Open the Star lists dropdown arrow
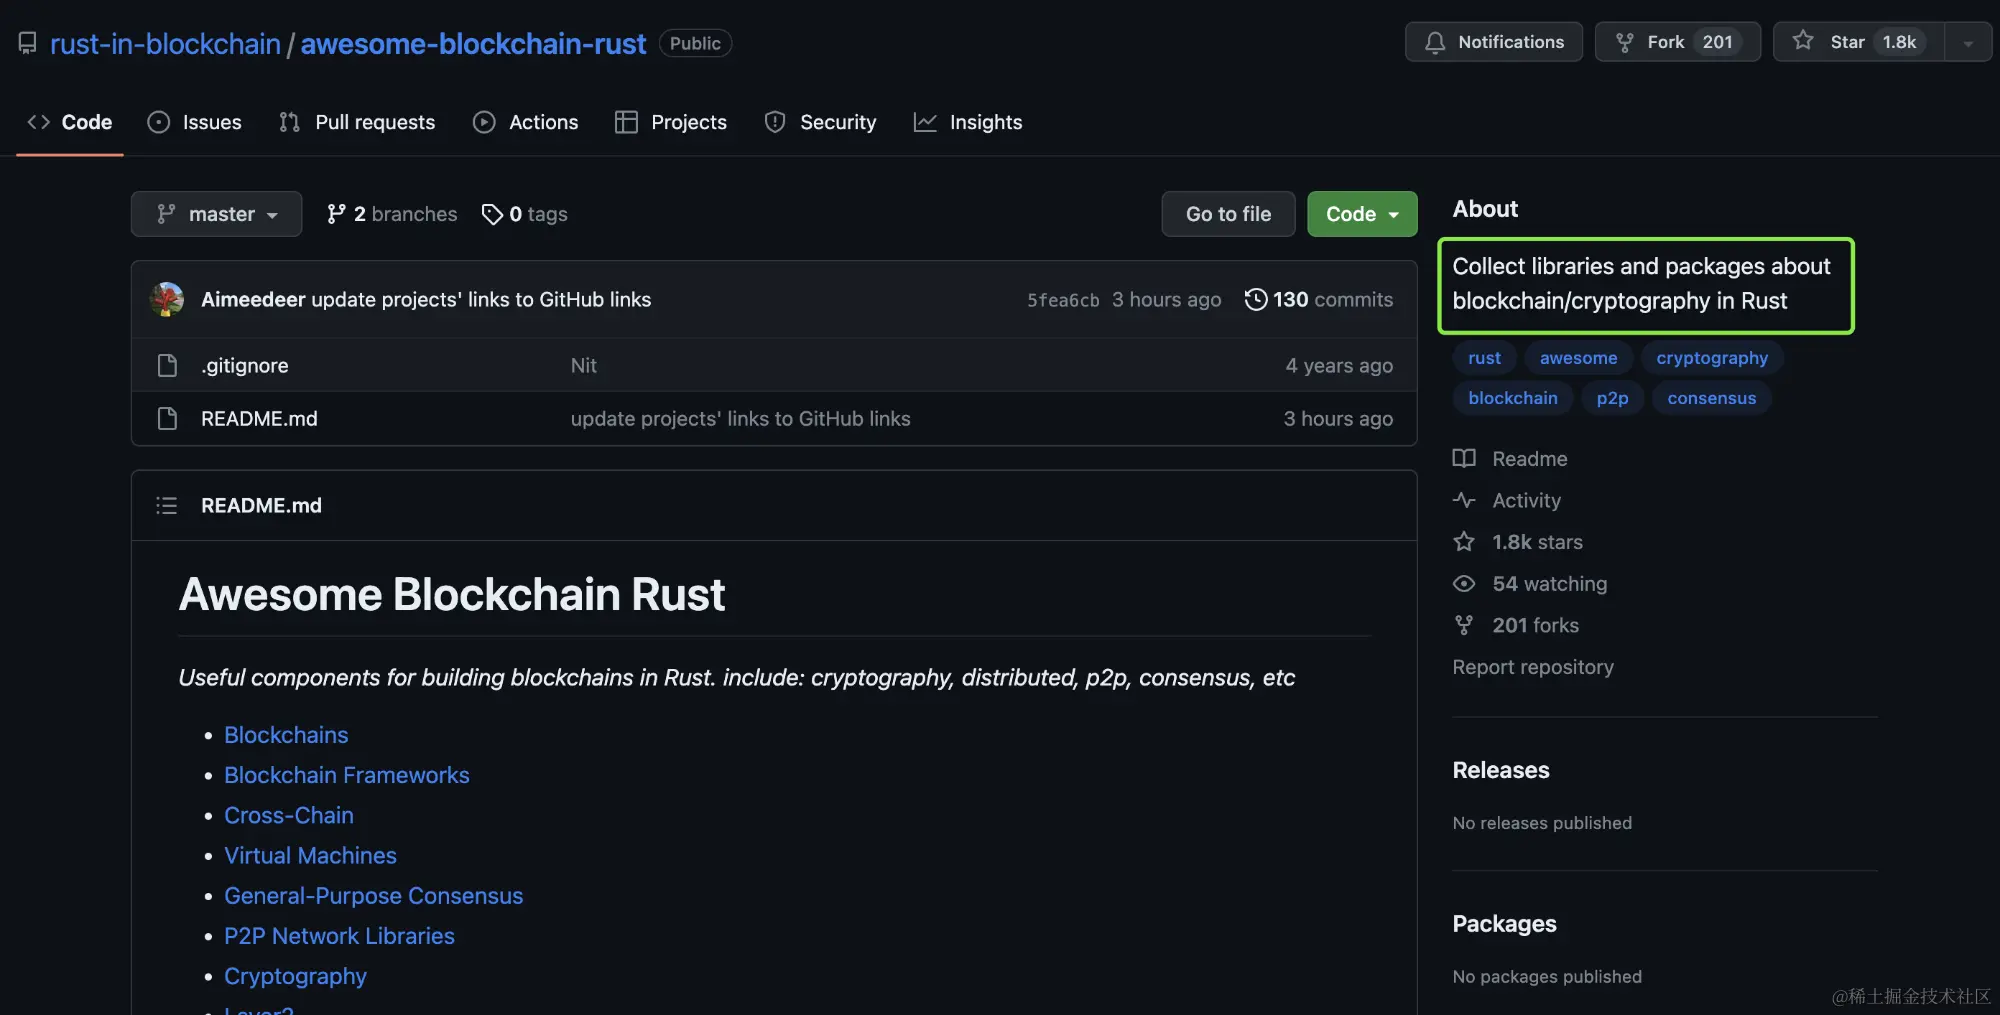Viewport: 2000px width, 1015px height. pyautogui.click(x=1968, y=42)
